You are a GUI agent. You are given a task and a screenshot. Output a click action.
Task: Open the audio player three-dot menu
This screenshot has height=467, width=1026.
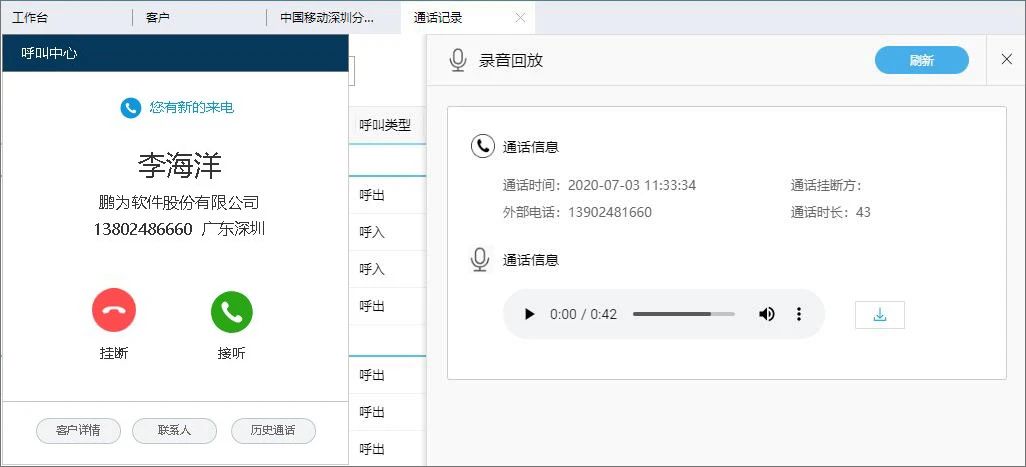[799, 314]
